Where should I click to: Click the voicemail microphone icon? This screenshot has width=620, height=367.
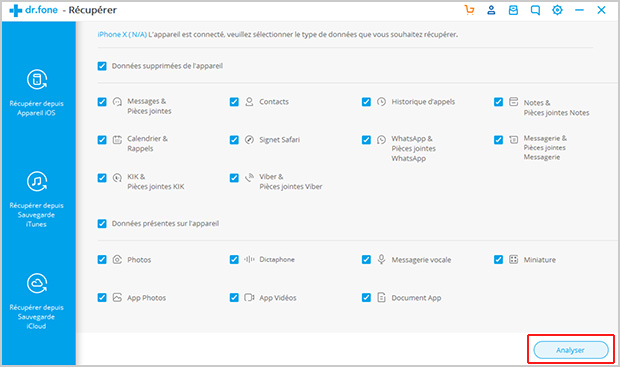pyautogui.click(x=381, y=259)
